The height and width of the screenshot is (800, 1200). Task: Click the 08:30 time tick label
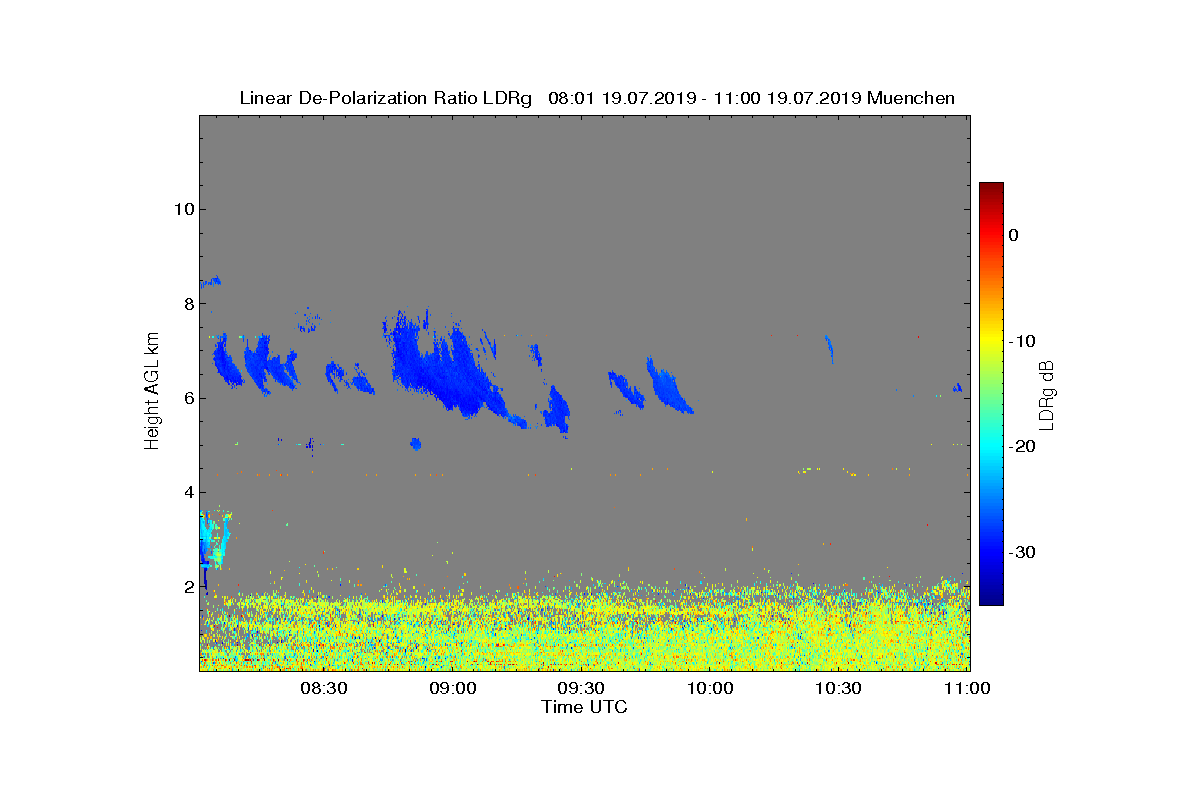[324, 688]
